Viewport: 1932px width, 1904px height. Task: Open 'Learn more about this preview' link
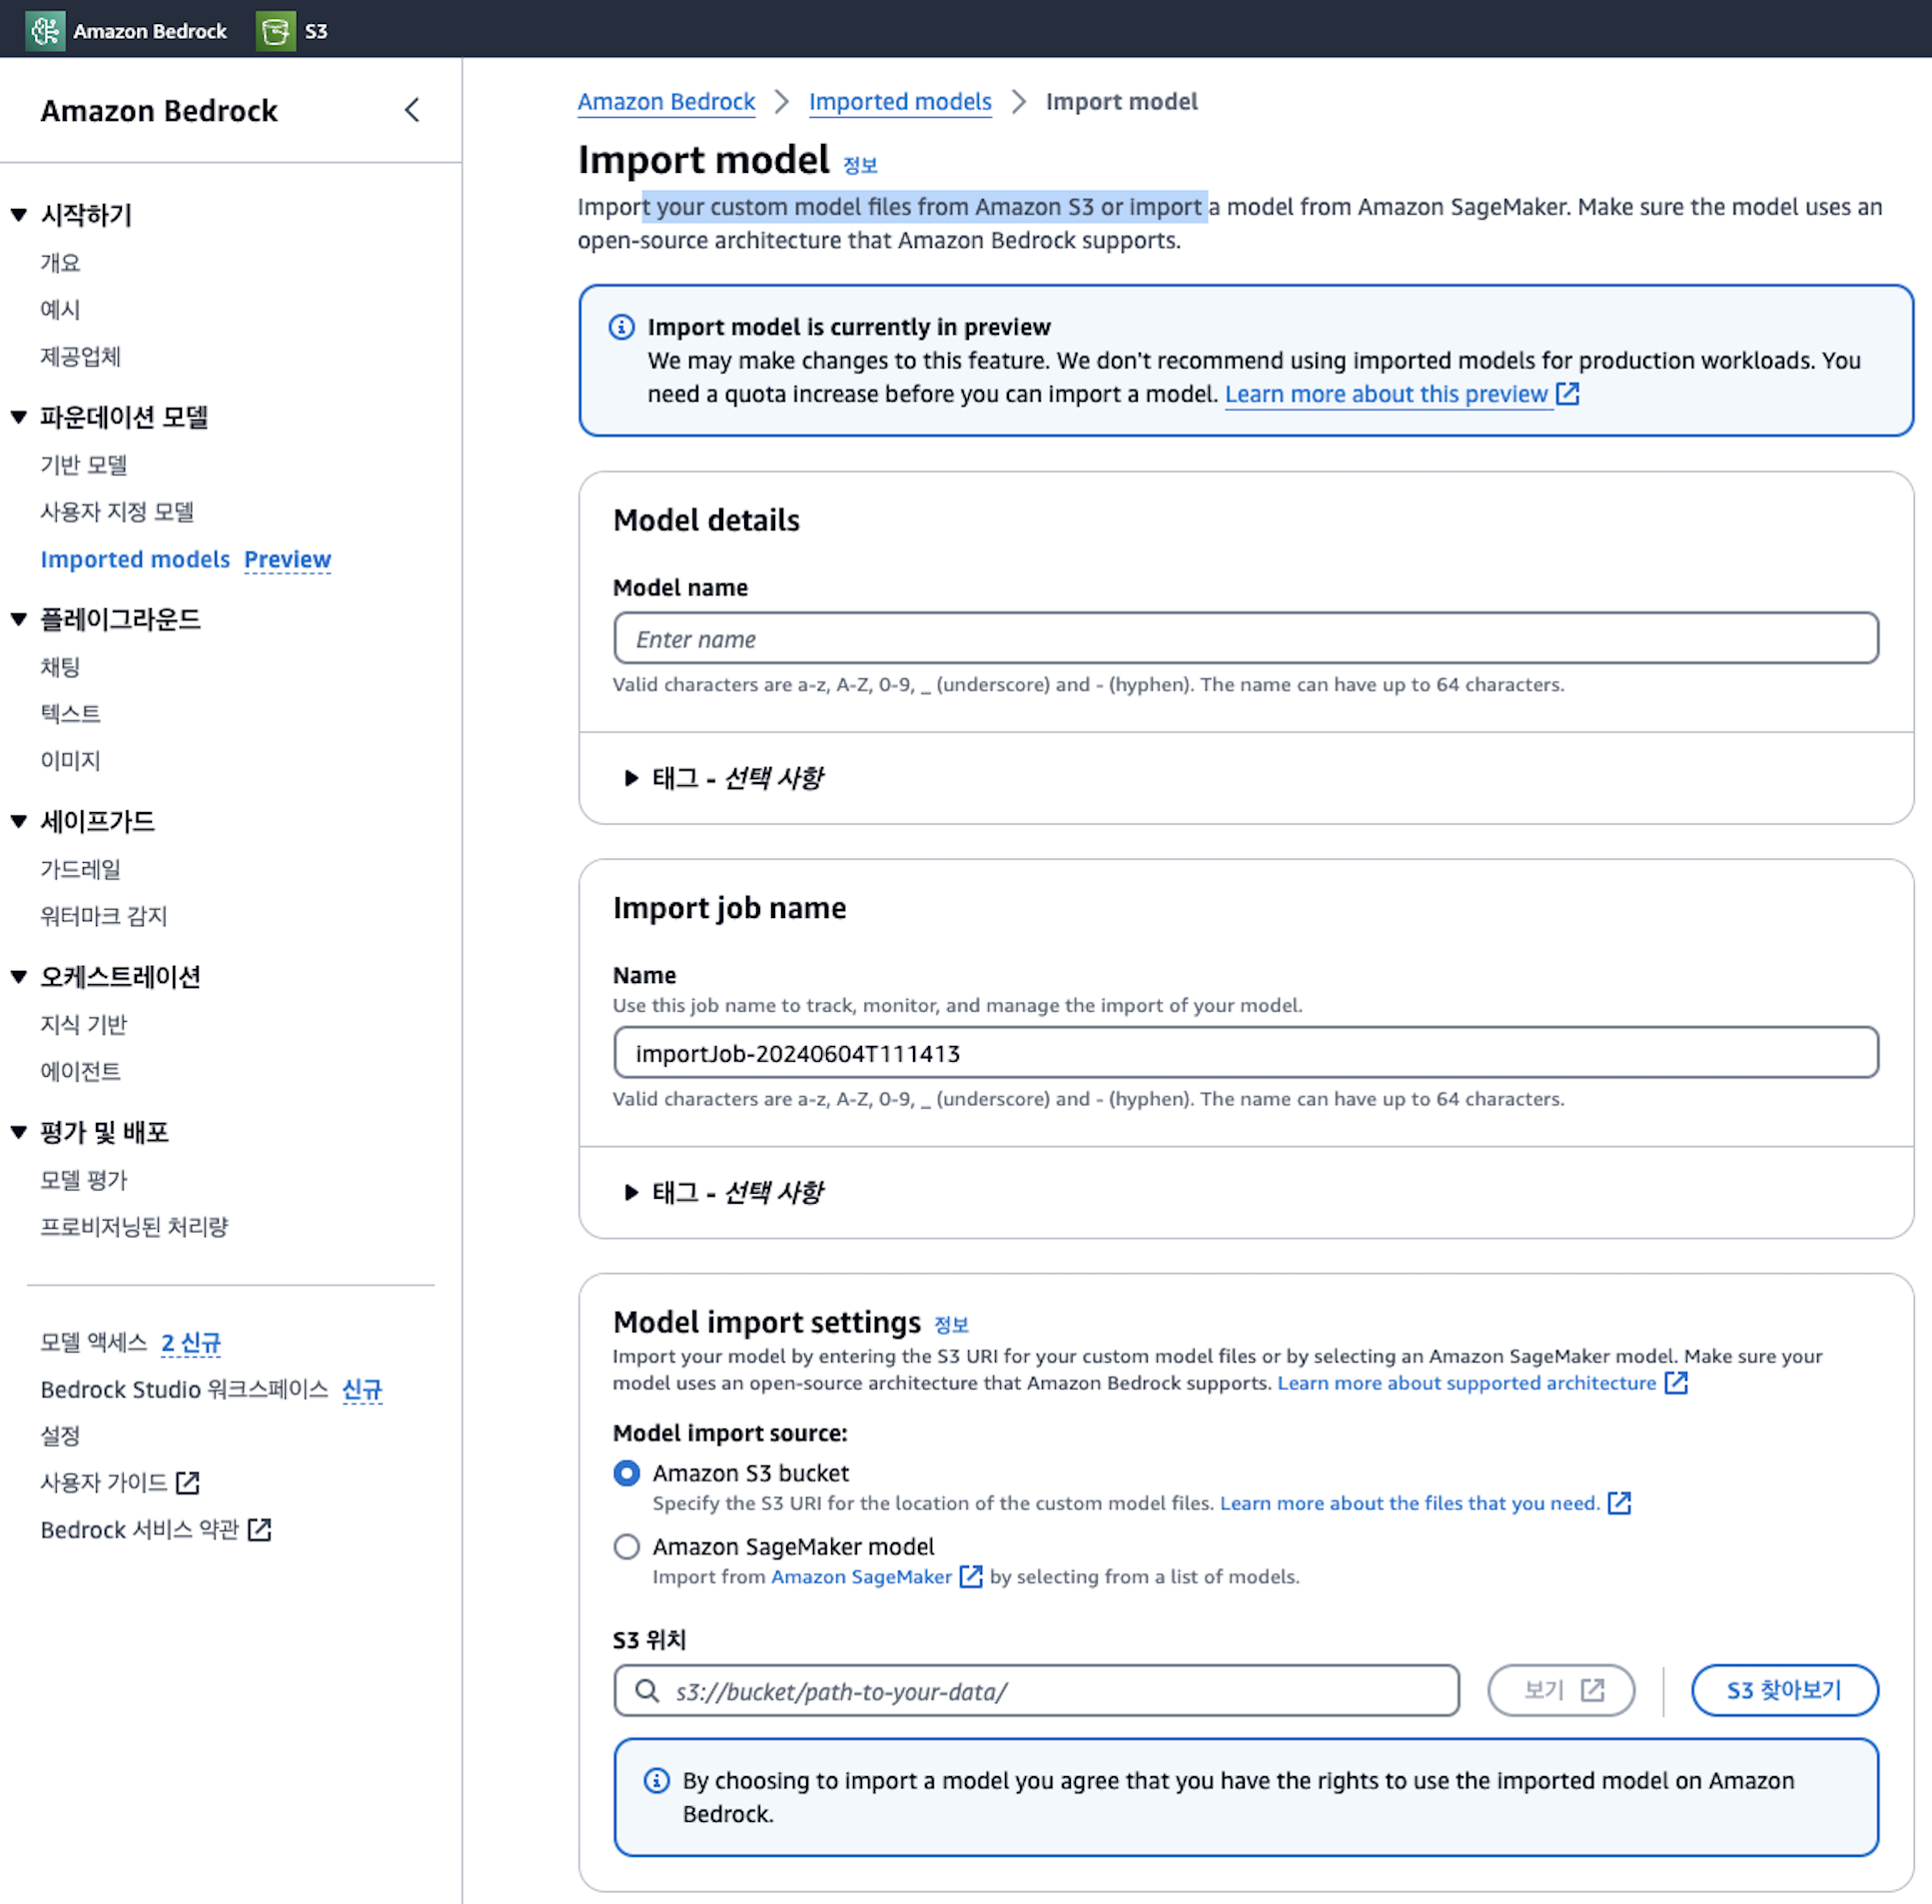1386,394
